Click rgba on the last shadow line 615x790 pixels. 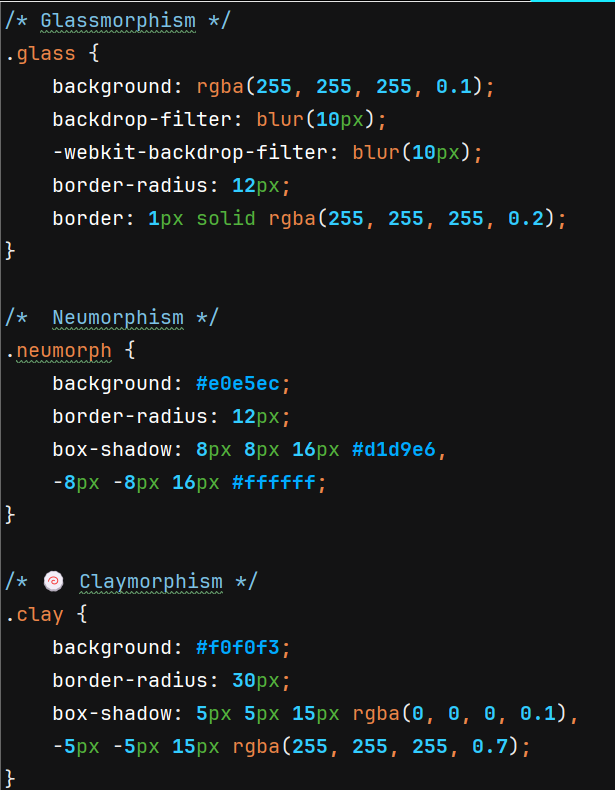(x=256, y=747)
